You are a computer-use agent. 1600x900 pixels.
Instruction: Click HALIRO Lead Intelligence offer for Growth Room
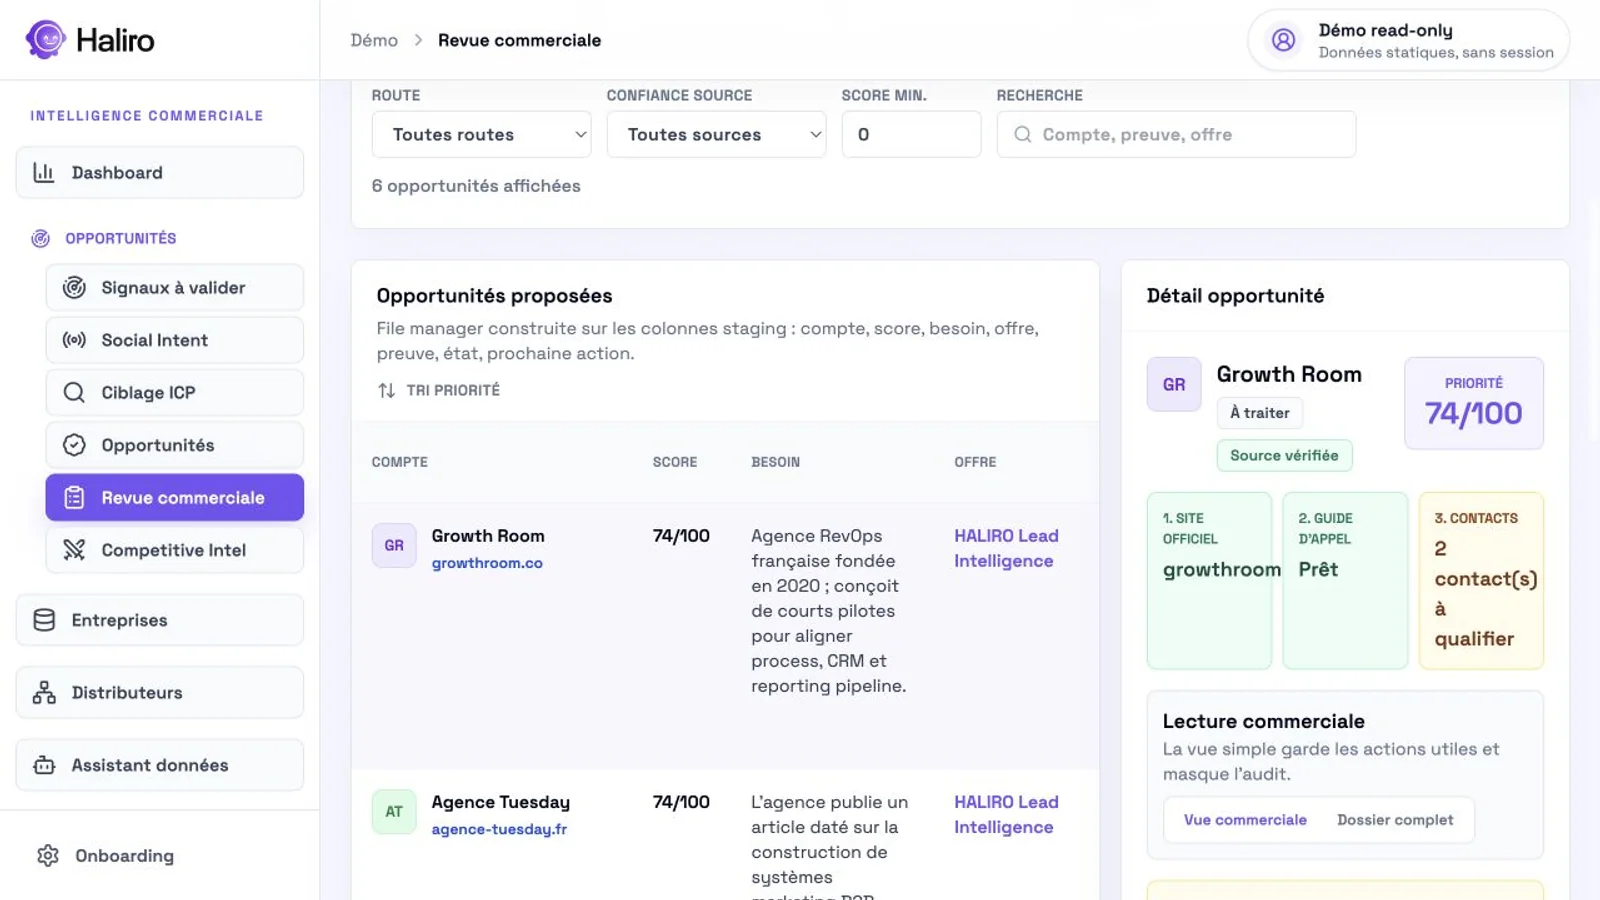[x=1006, y=548]
